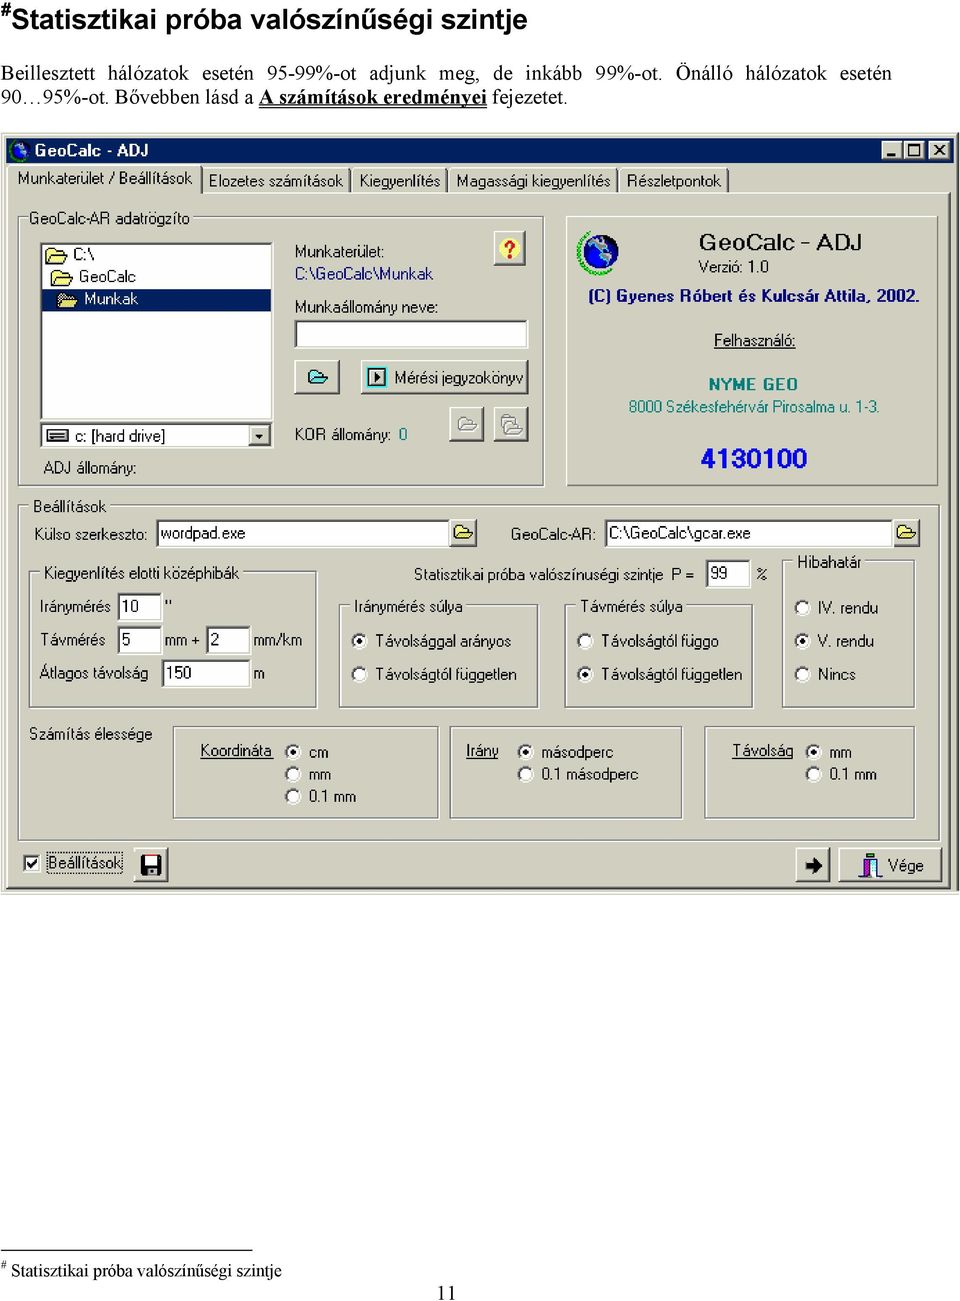
Task: Follow the A számítások eredményei link
Action: pyautogui.click(x=373, y=97)
